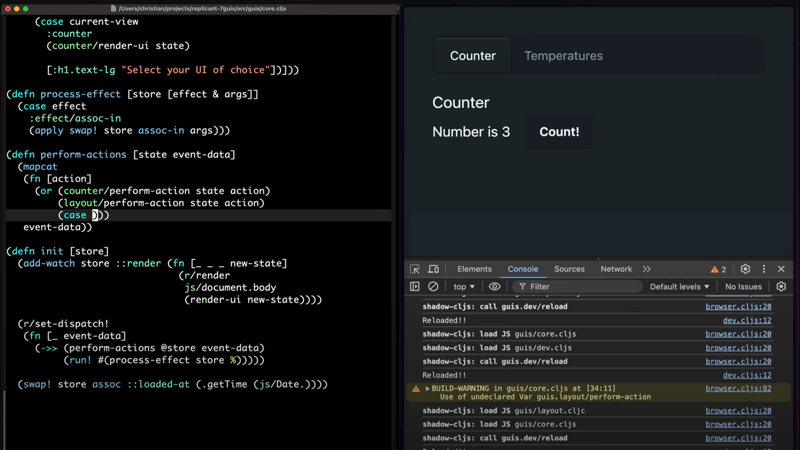Expand the BUILD-WARNING message triangle

point(427,389)
